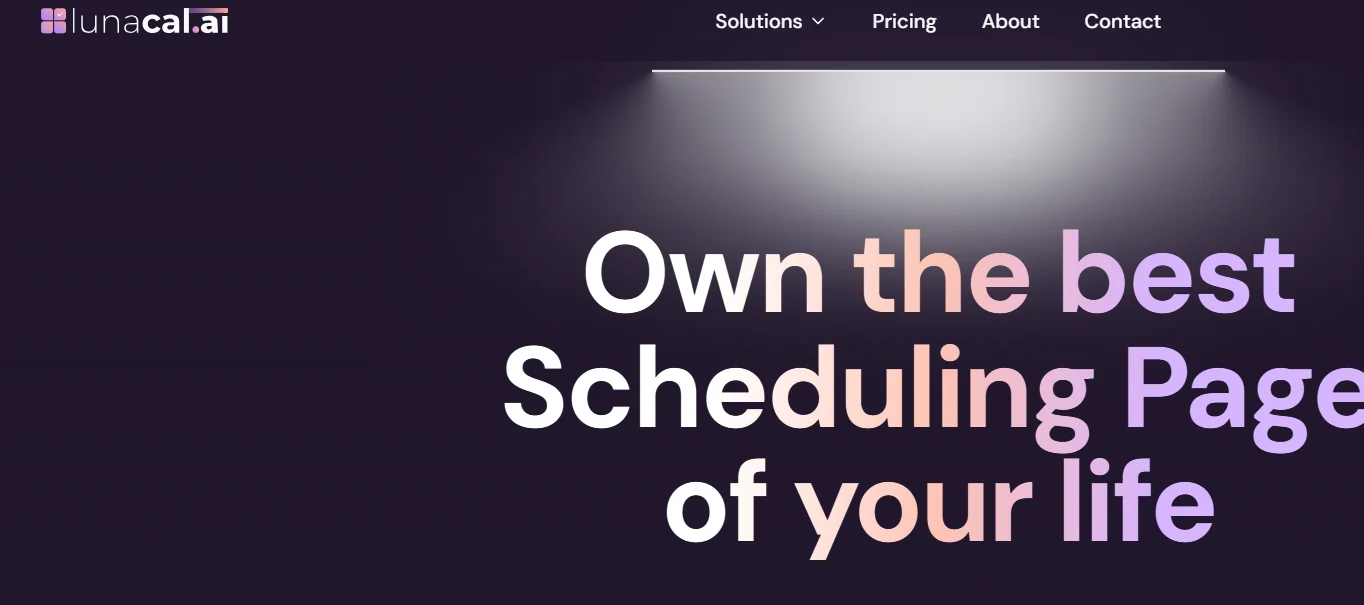Screen dimensions: 1364x605
Task: Go to the Pricing page
Action: pyautogui.click(x=904, y=21)
